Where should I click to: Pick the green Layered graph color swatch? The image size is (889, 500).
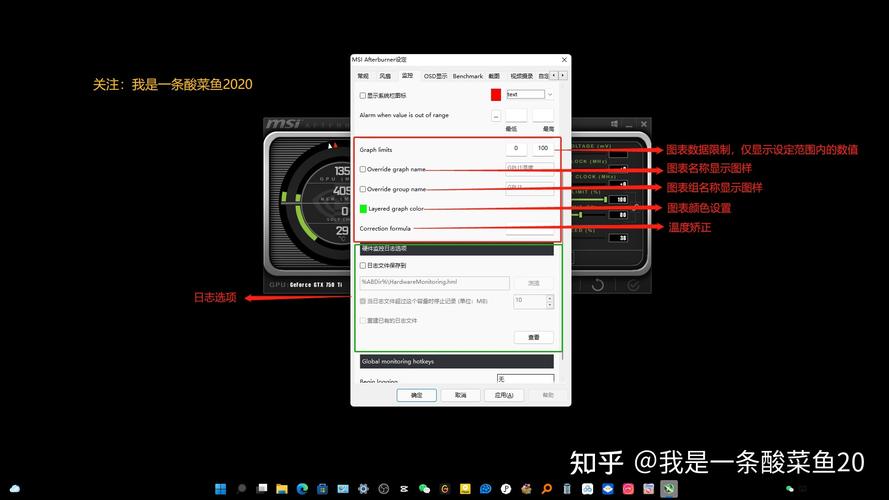coord(363,209)
